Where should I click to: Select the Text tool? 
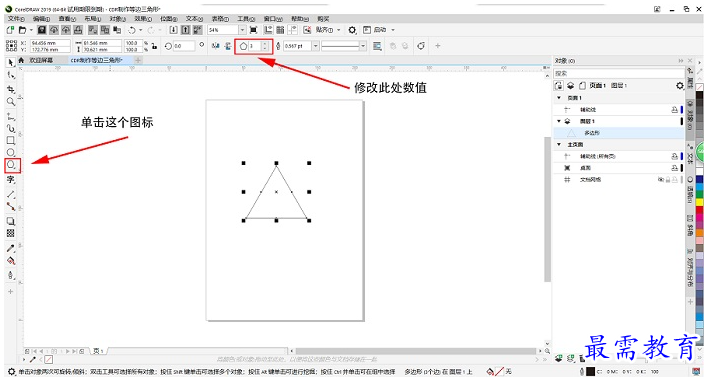11,180
